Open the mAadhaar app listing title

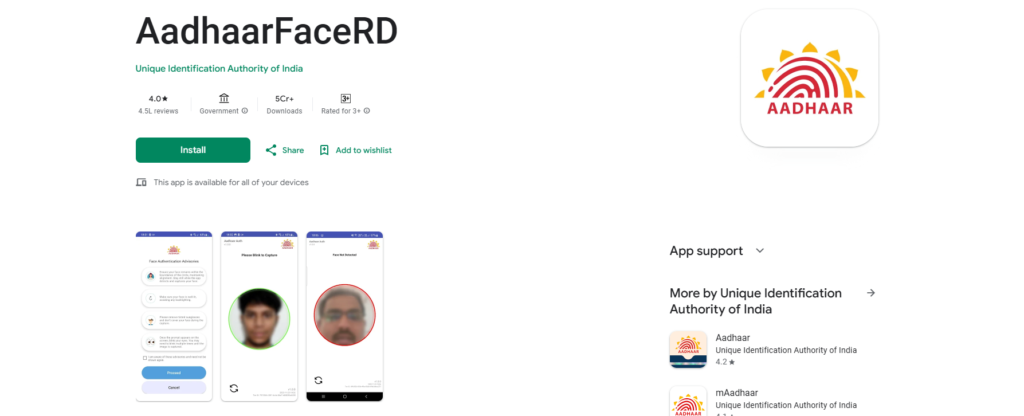pyautogui.click(x=737, y=393)
